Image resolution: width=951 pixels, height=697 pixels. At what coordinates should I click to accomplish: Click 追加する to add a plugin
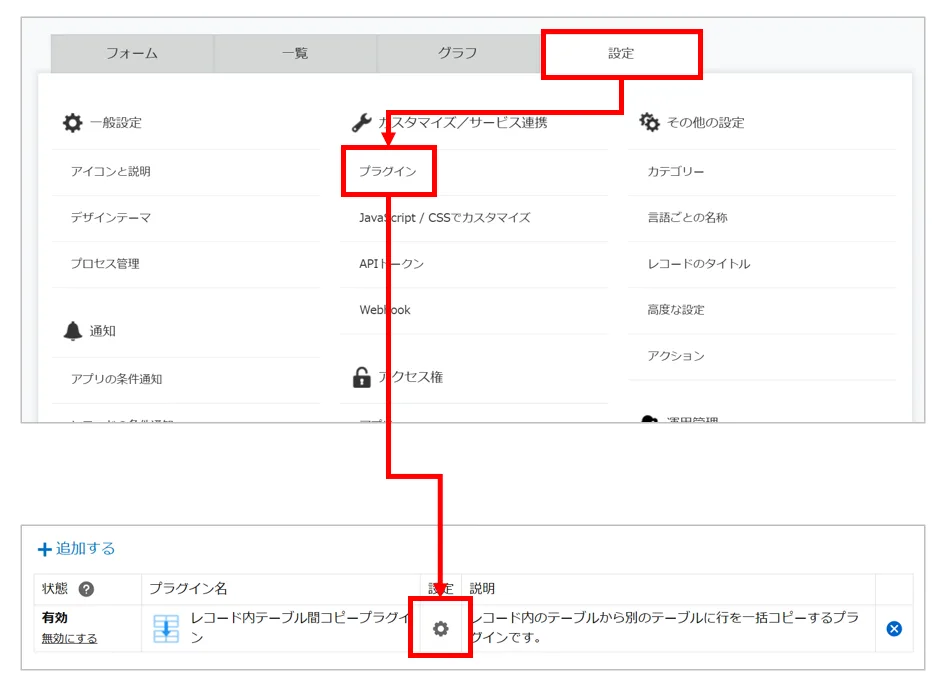(76, 549)
